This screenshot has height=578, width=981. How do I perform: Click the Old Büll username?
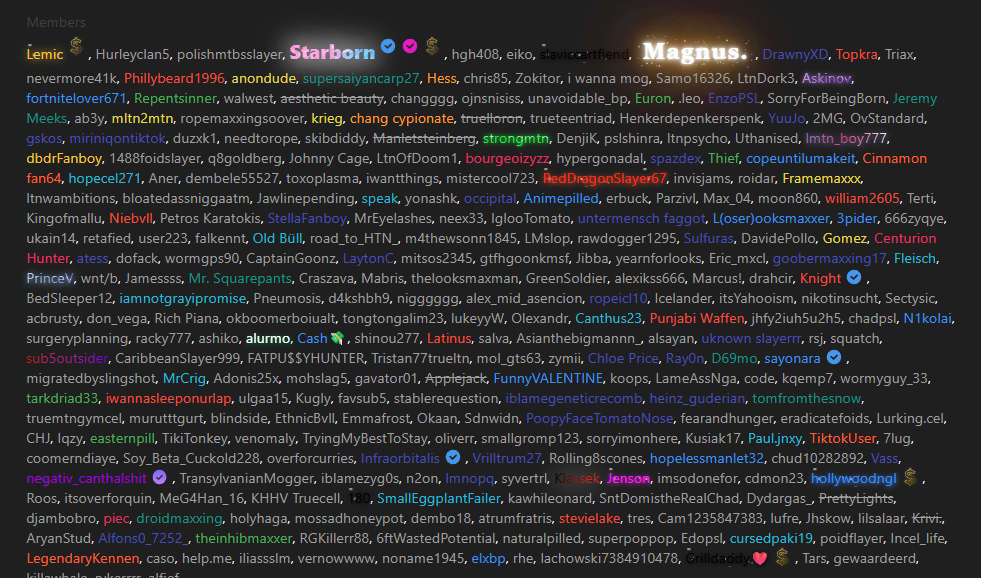click(277, 238)
